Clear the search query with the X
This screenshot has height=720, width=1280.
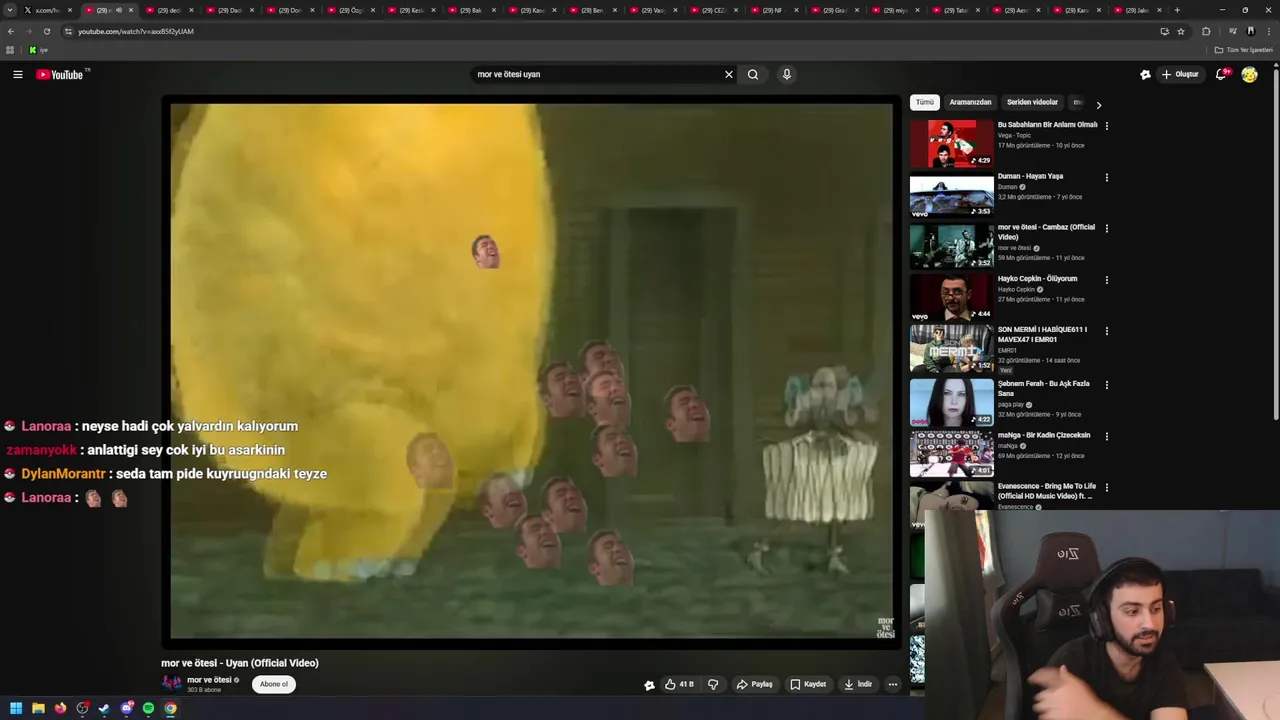[x=729, y=74]
